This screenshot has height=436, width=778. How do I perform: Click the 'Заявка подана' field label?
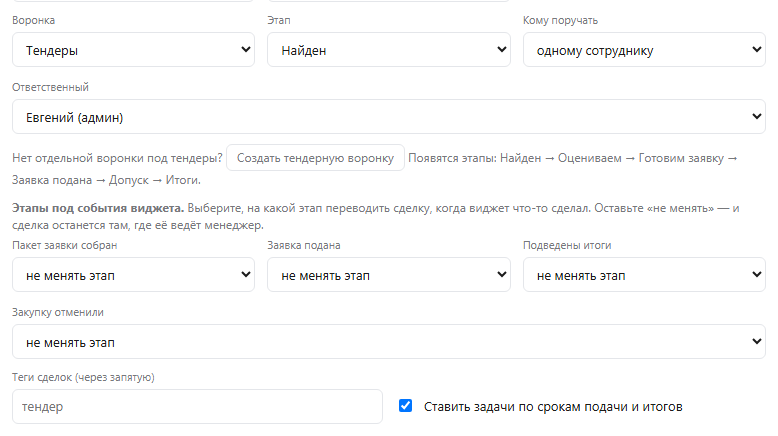(x=304, y=246)
